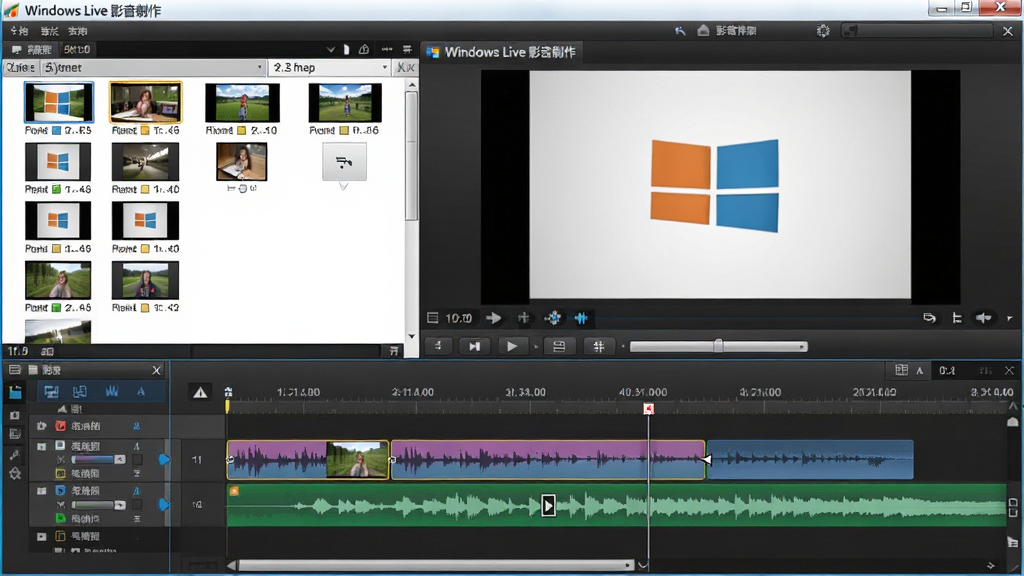Viewport: 1024px width, 576px height.
Task: Click the speaker volume icon under the preview
Action: pyautogui.click(x=984, y=318)
